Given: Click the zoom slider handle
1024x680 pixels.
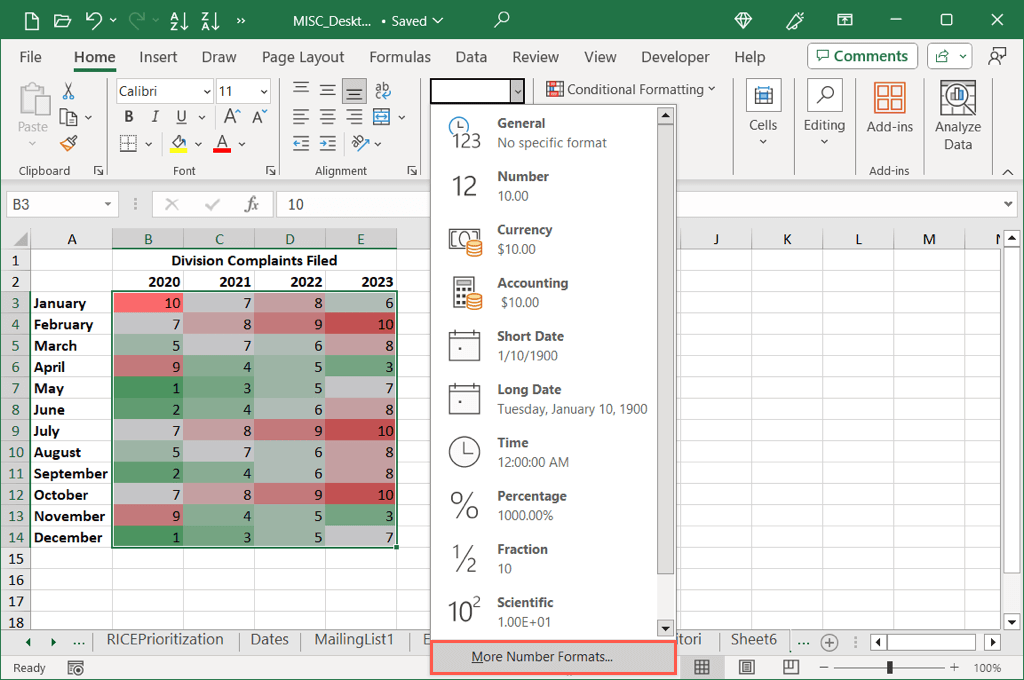Looking at the screenshot, I should 889,667.
